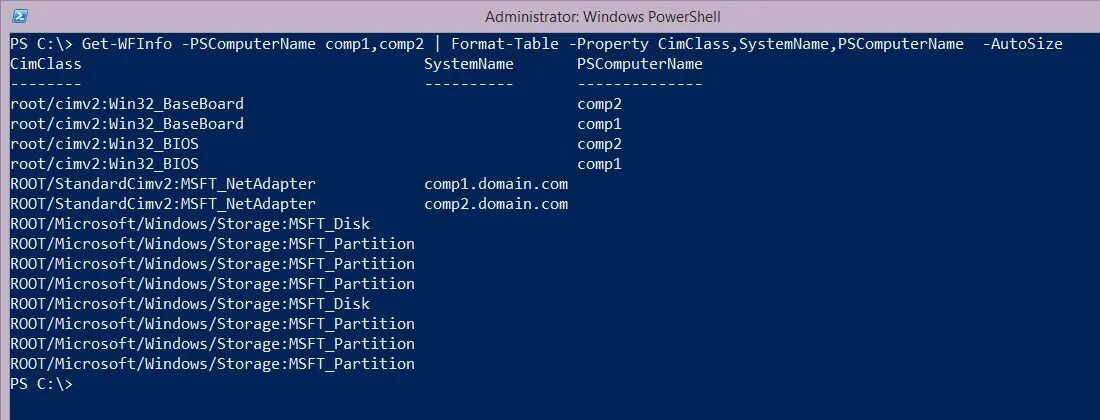
Task: Click comp2.domain.com system name
Action: (x=496, y=205)
